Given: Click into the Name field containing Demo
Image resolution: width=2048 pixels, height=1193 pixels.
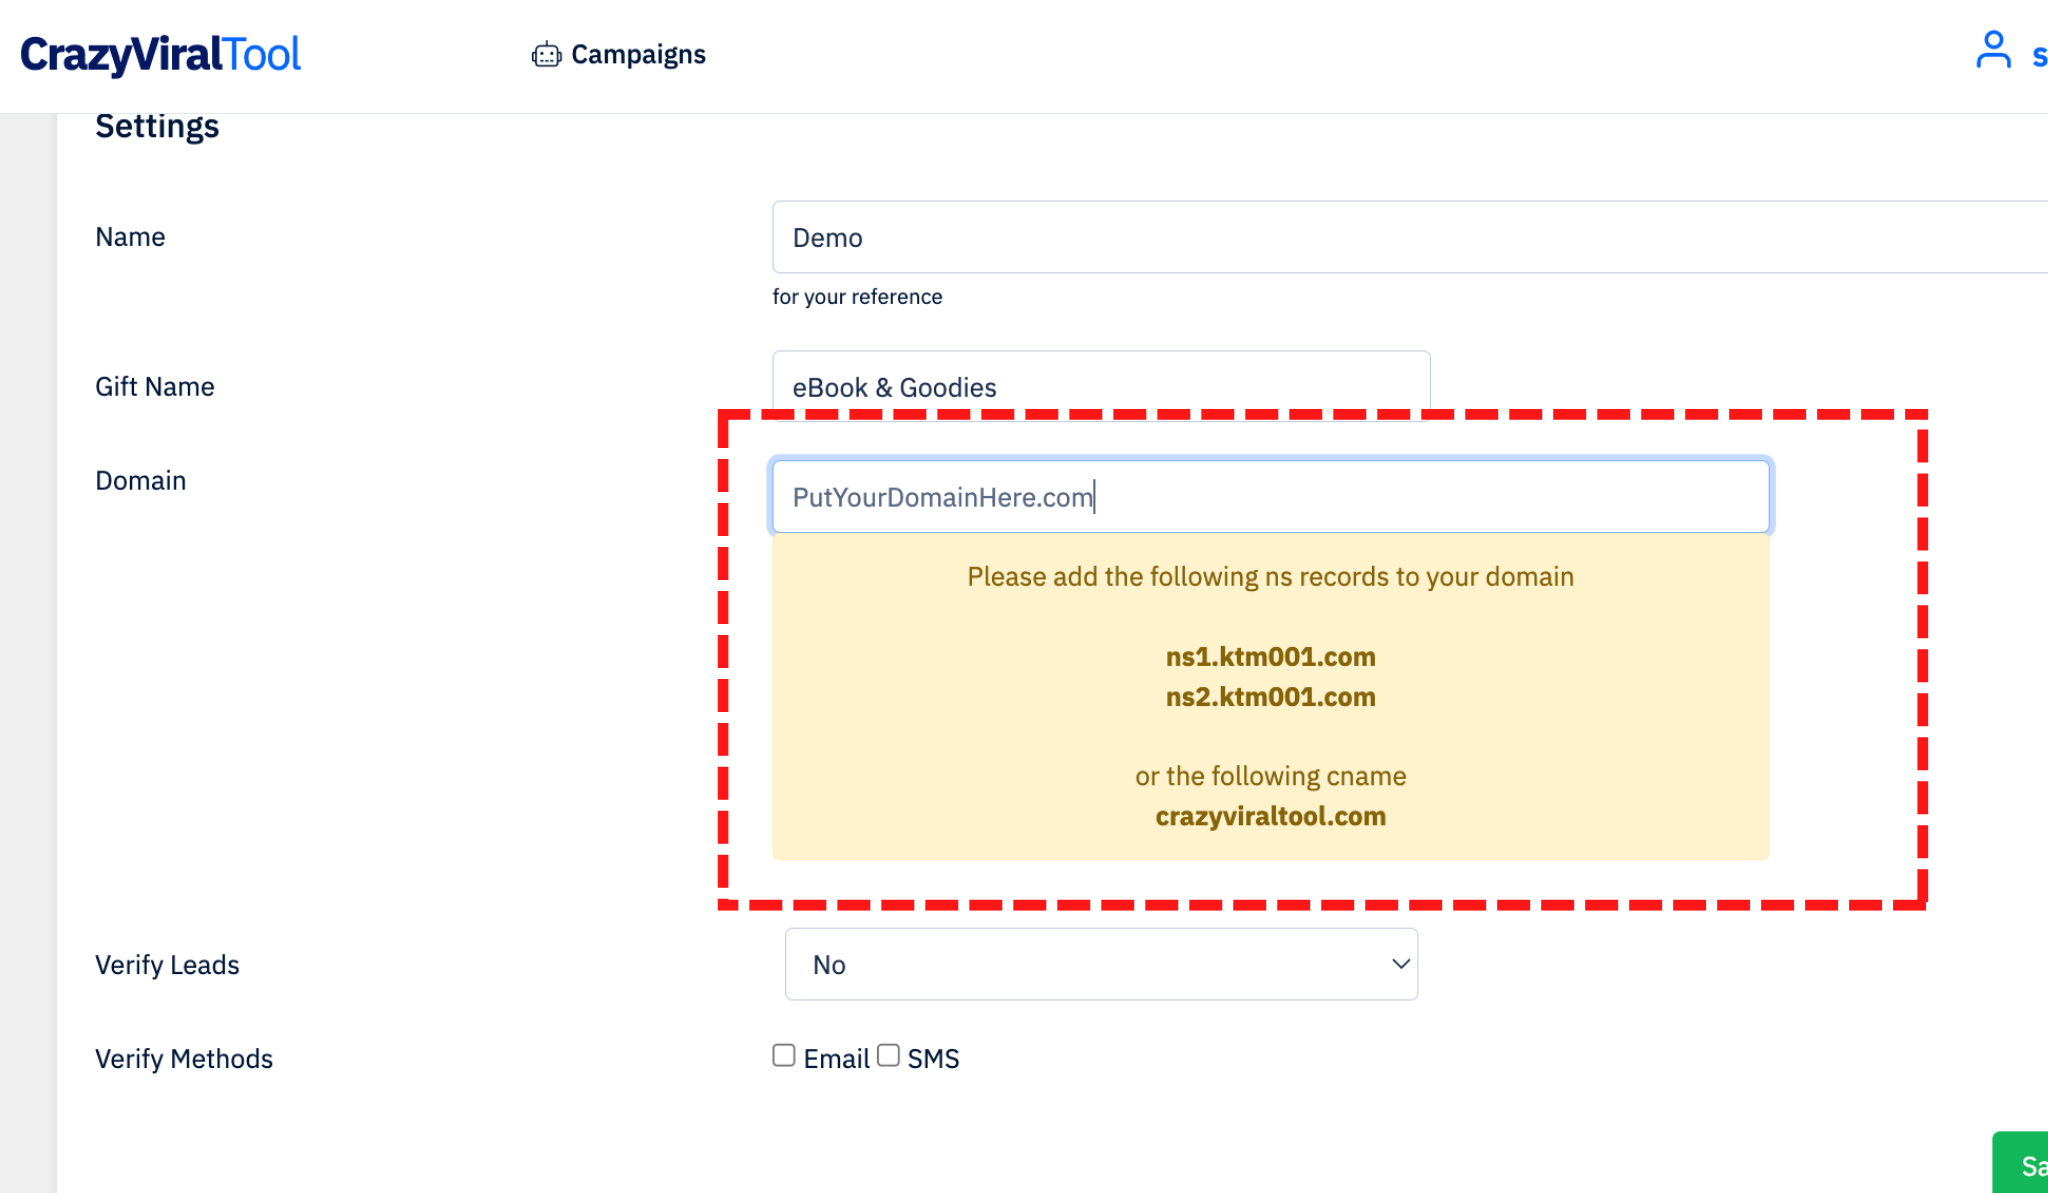Looking at the screenshot, I should pyautogui.click(x=1410, y=237).
